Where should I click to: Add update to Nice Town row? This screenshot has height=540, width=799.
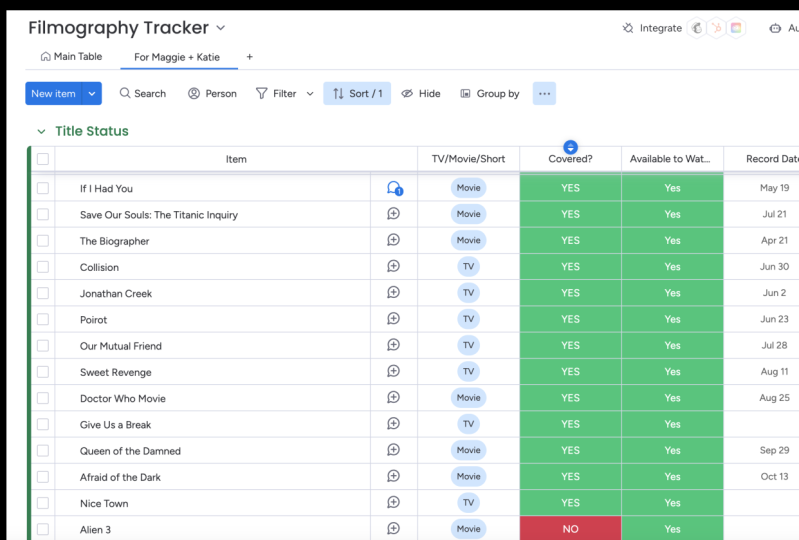[x=393, y=502]
